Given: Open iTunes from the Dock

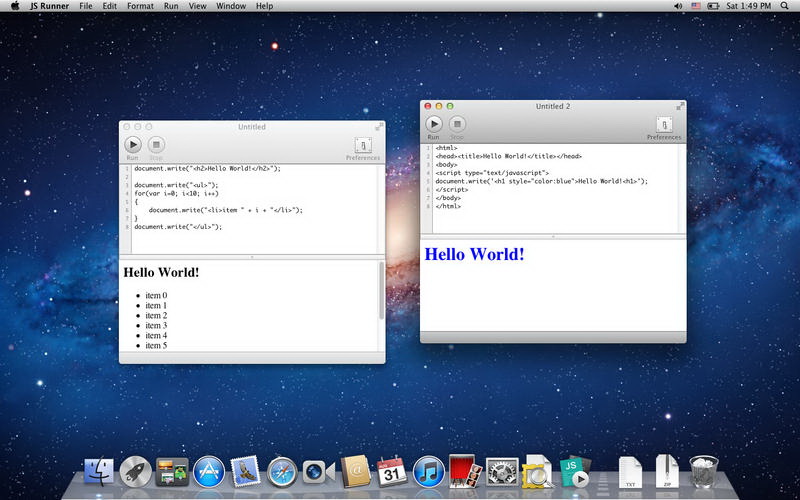Looking at the screenshot, I should pos(428,471).
